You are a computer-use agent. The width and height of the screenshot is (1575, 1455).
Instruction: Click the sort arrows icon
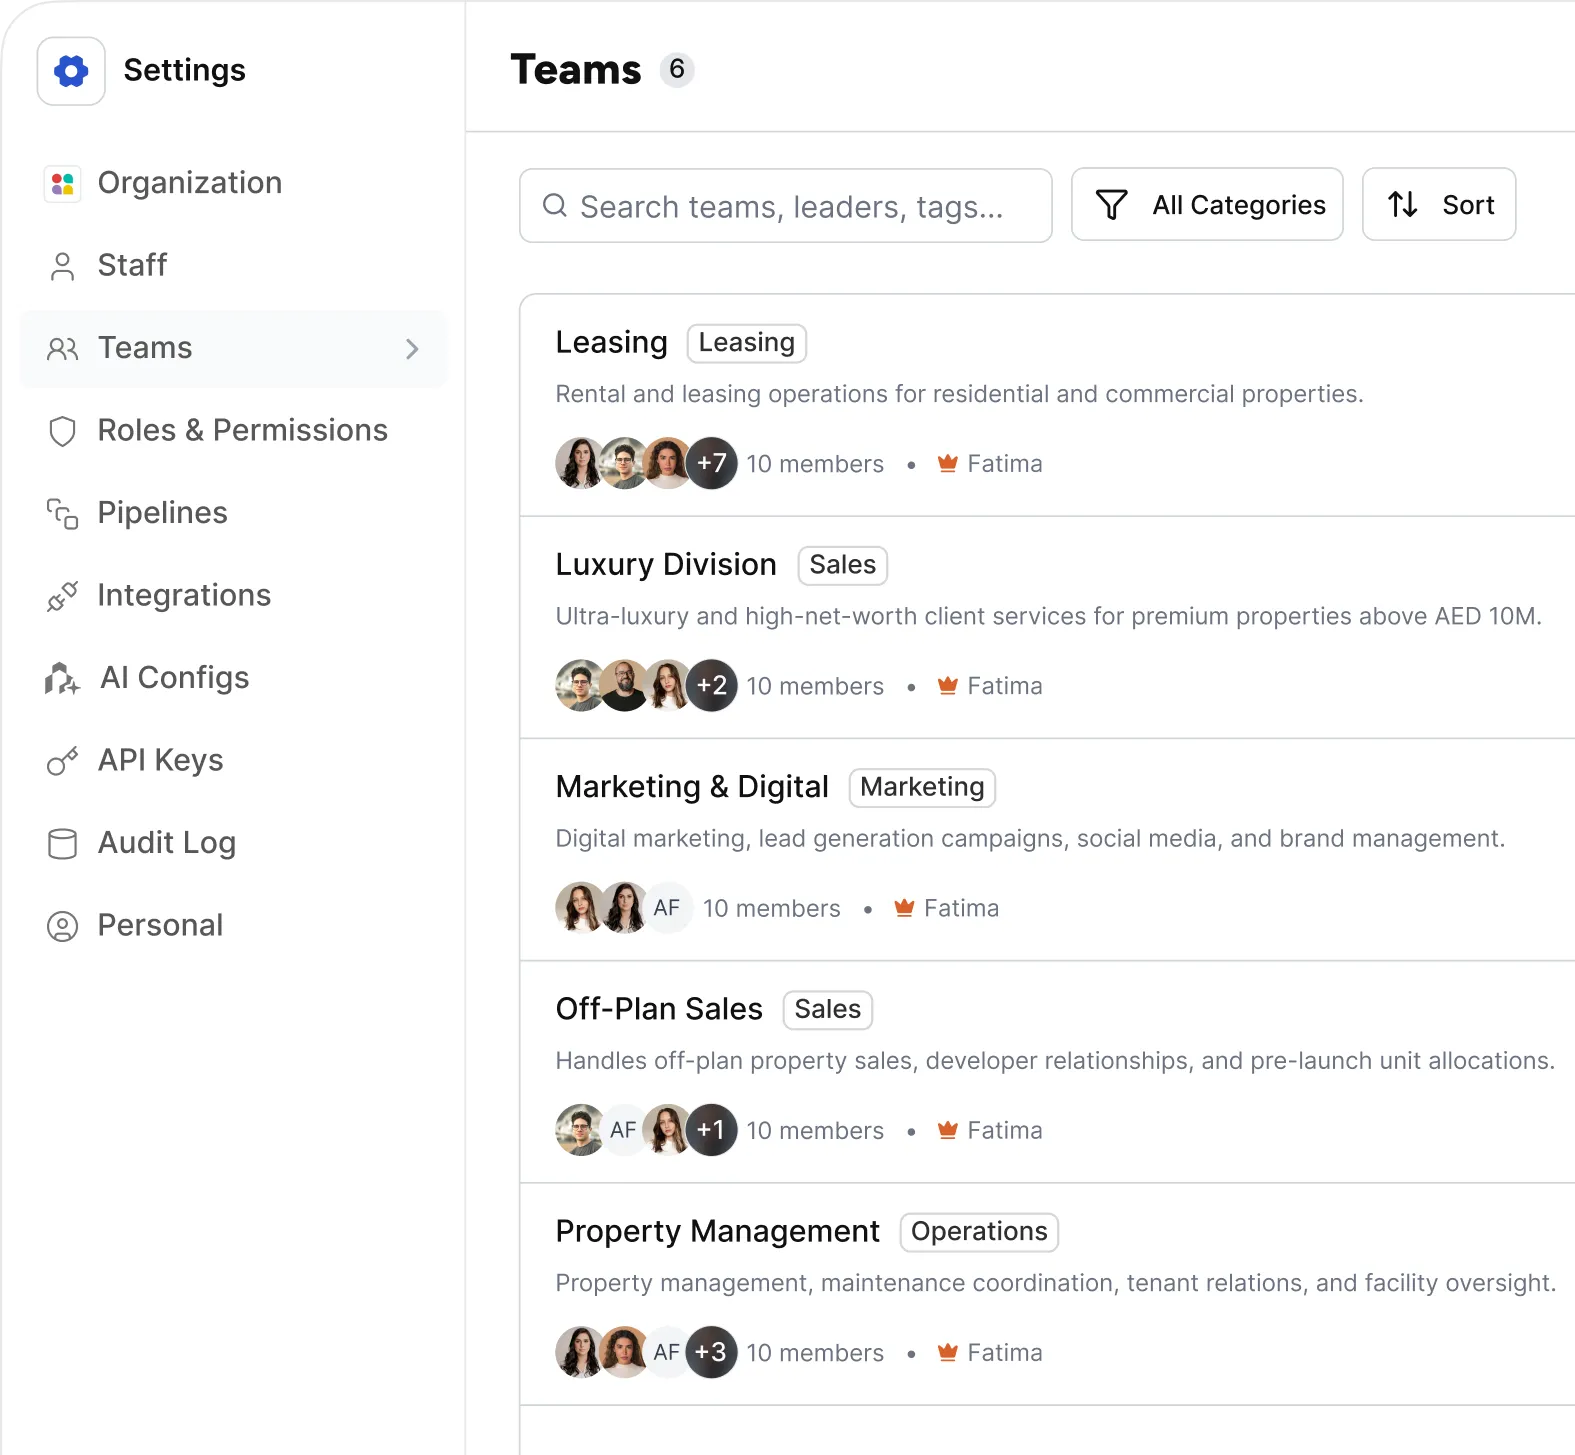tap(1403, 205)
